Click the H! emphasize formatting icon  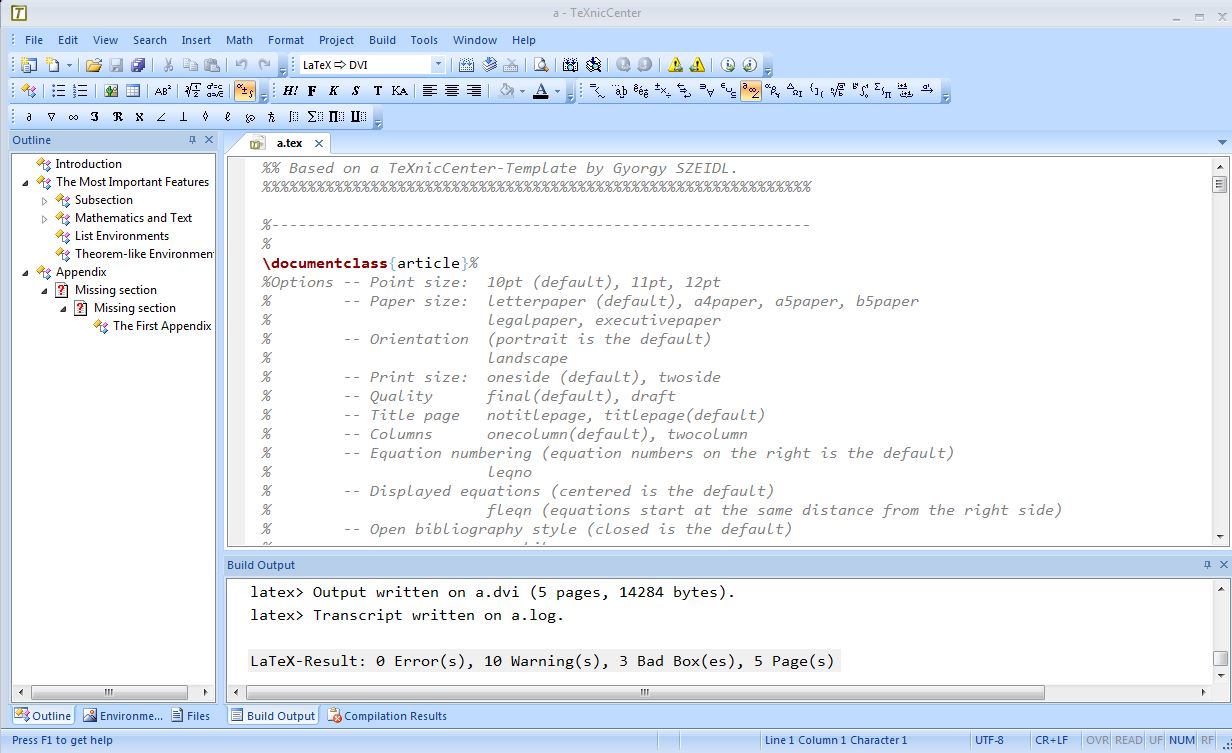pos(290,91)
